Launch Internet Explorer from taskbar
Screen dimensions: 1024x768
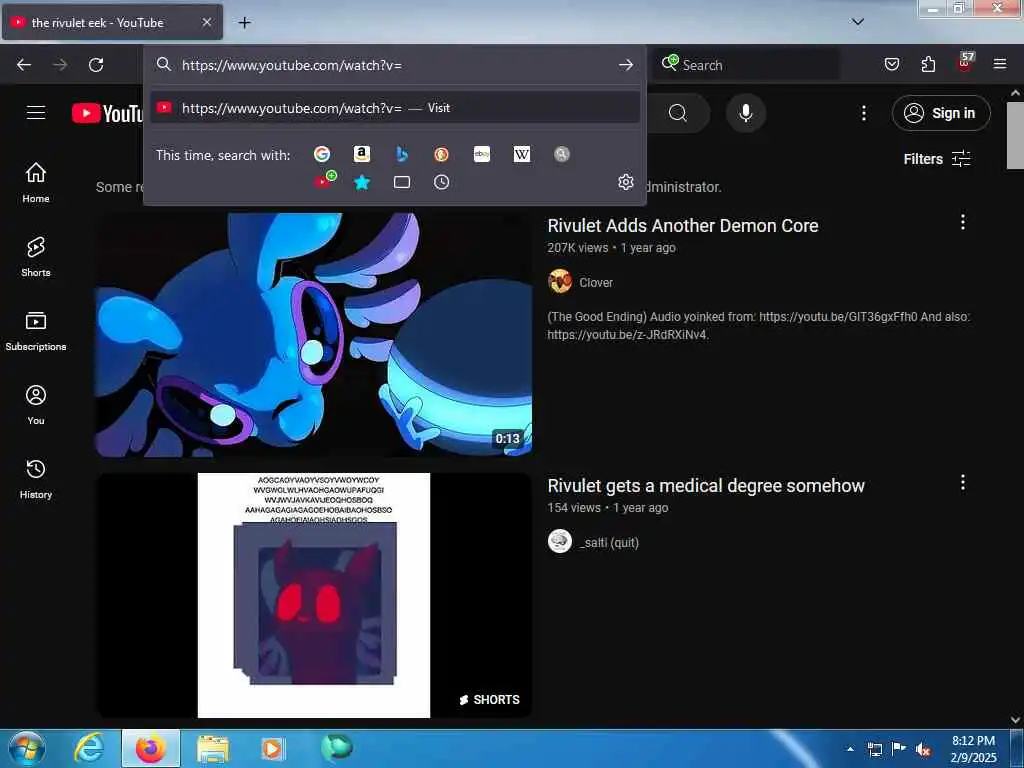[x=89, y=748]
